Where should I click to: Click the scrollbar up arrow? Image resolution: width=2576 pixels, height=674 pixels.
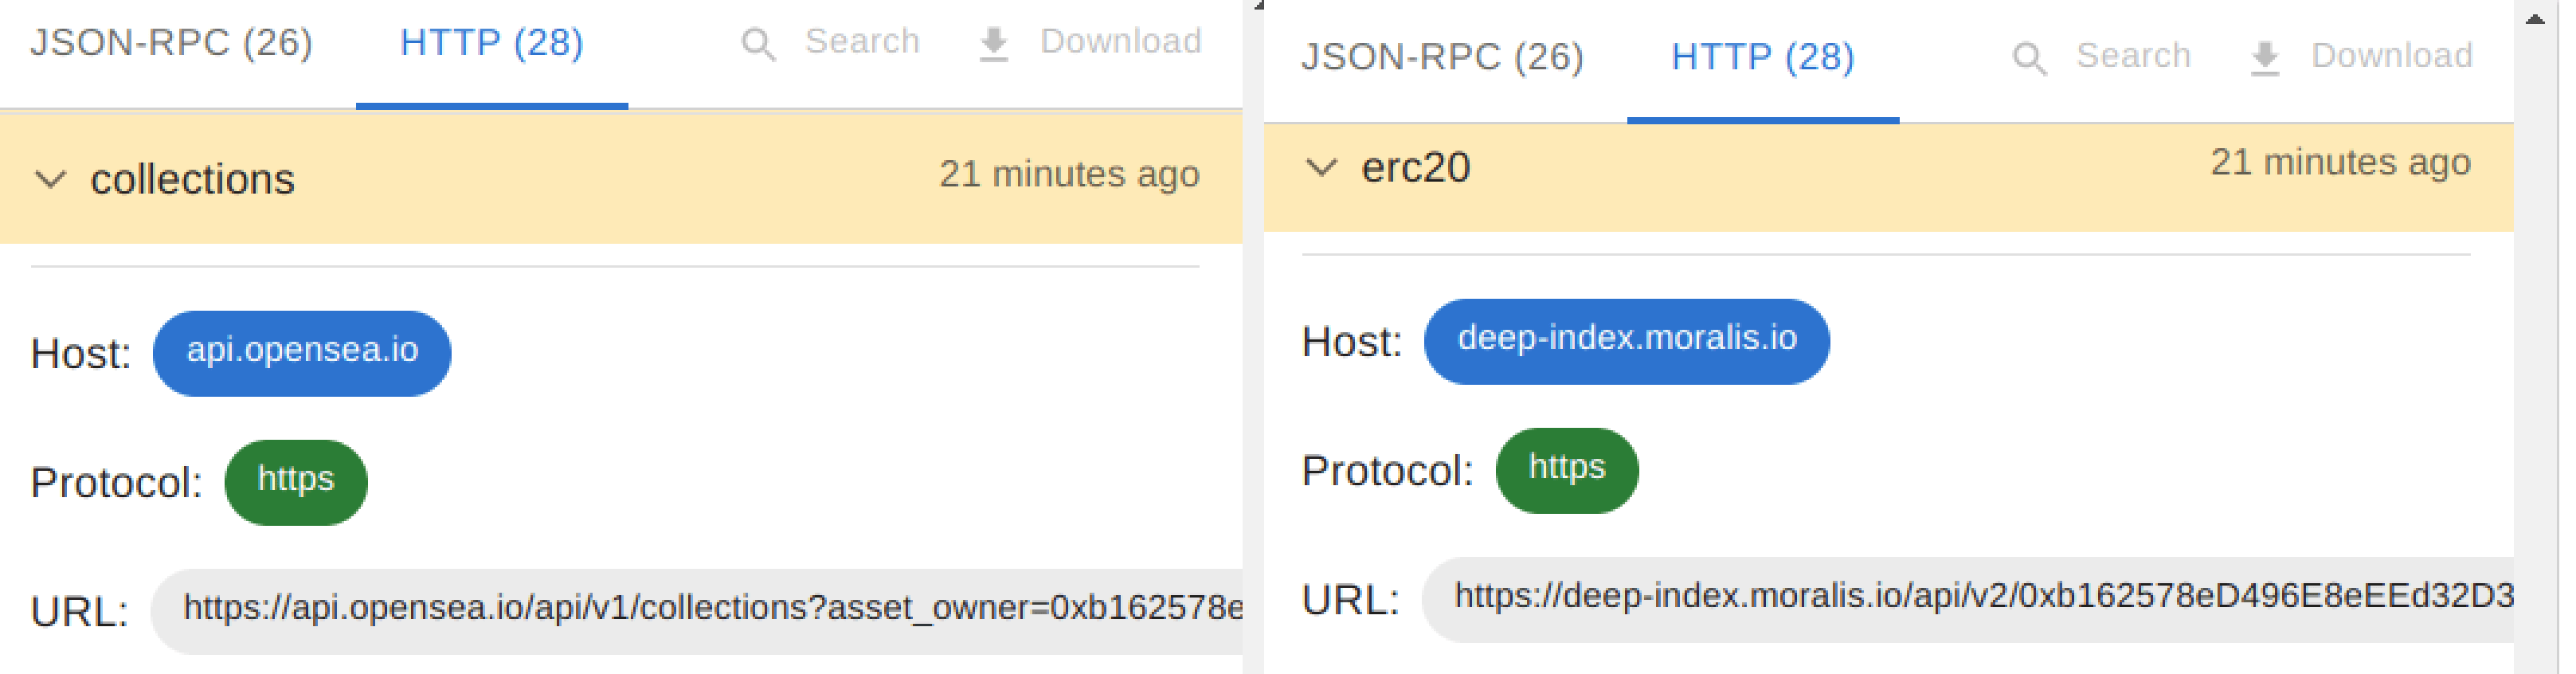coord(2534,18)
